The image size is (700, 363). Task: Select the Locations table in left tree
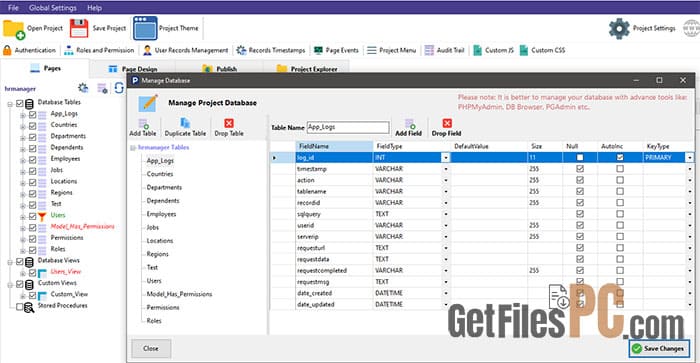64,181
